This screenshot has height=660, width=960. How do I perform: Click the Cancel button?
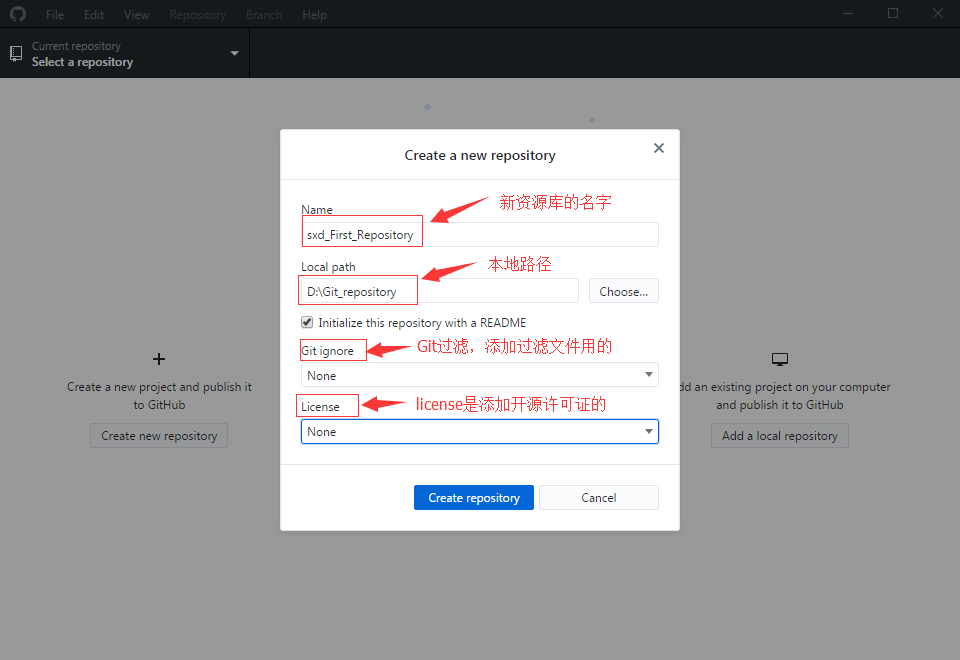(599, 498)
